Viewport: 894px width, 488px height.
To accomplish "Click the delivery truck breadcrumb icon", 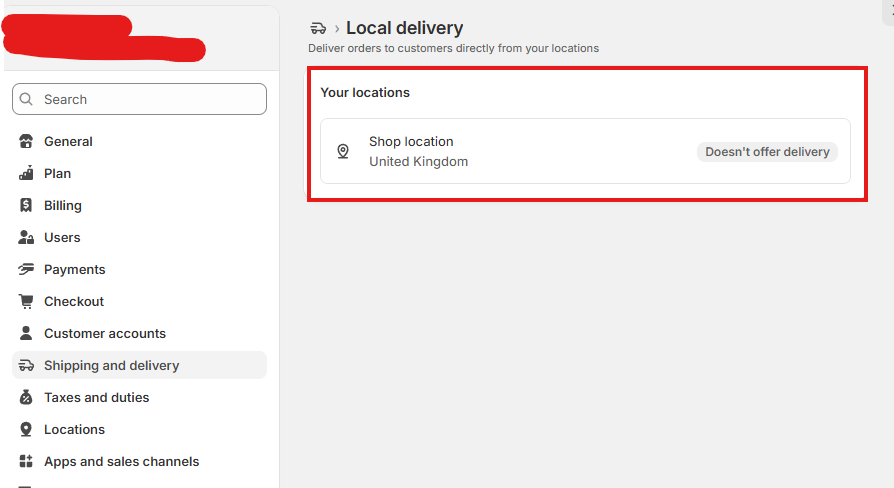I will (318, 28).
